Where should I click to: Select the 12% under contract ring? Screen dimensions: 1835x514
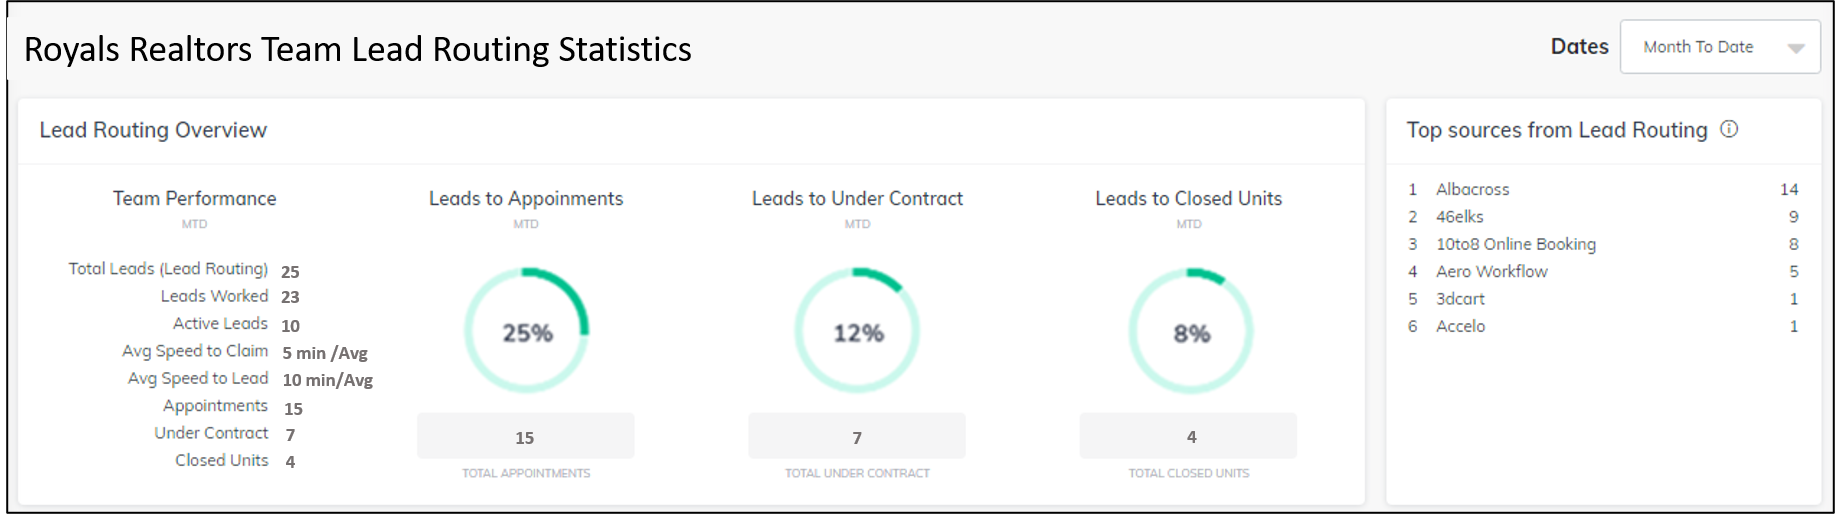857,330
